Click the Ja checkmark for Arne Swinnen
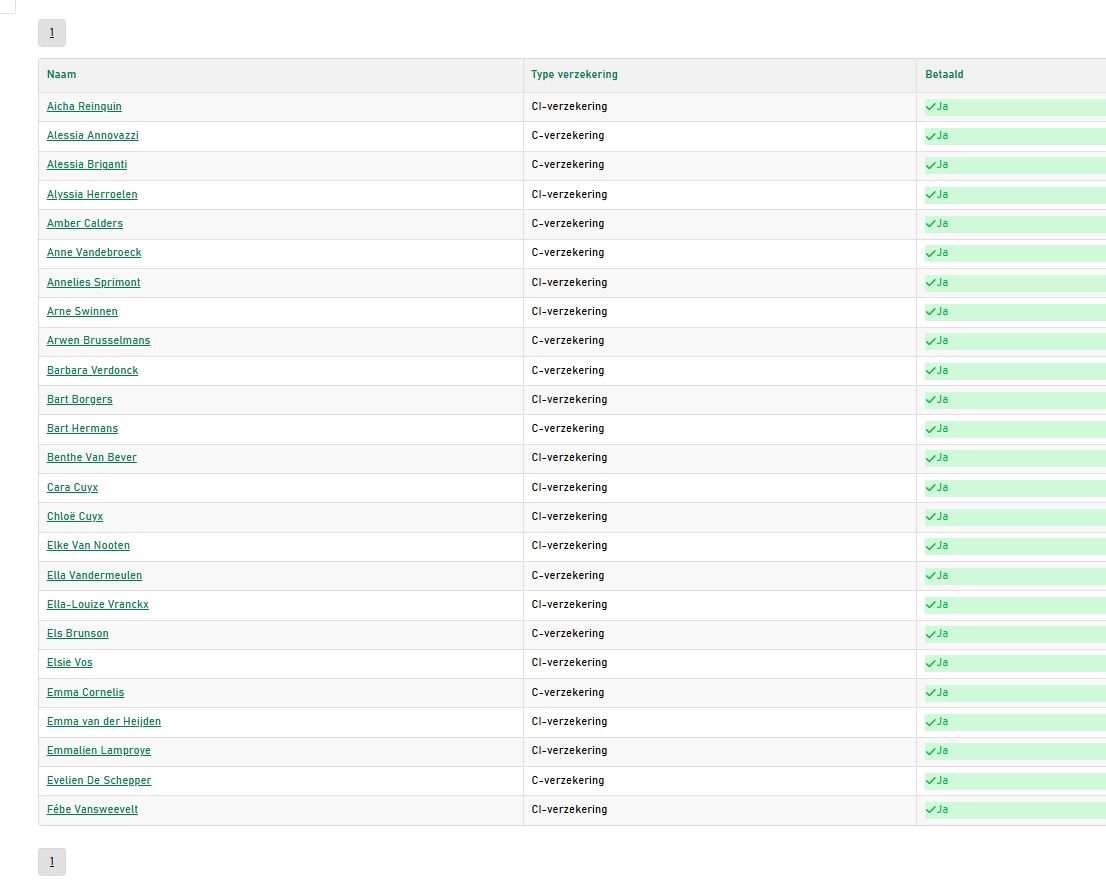 [x=931, y=311]
